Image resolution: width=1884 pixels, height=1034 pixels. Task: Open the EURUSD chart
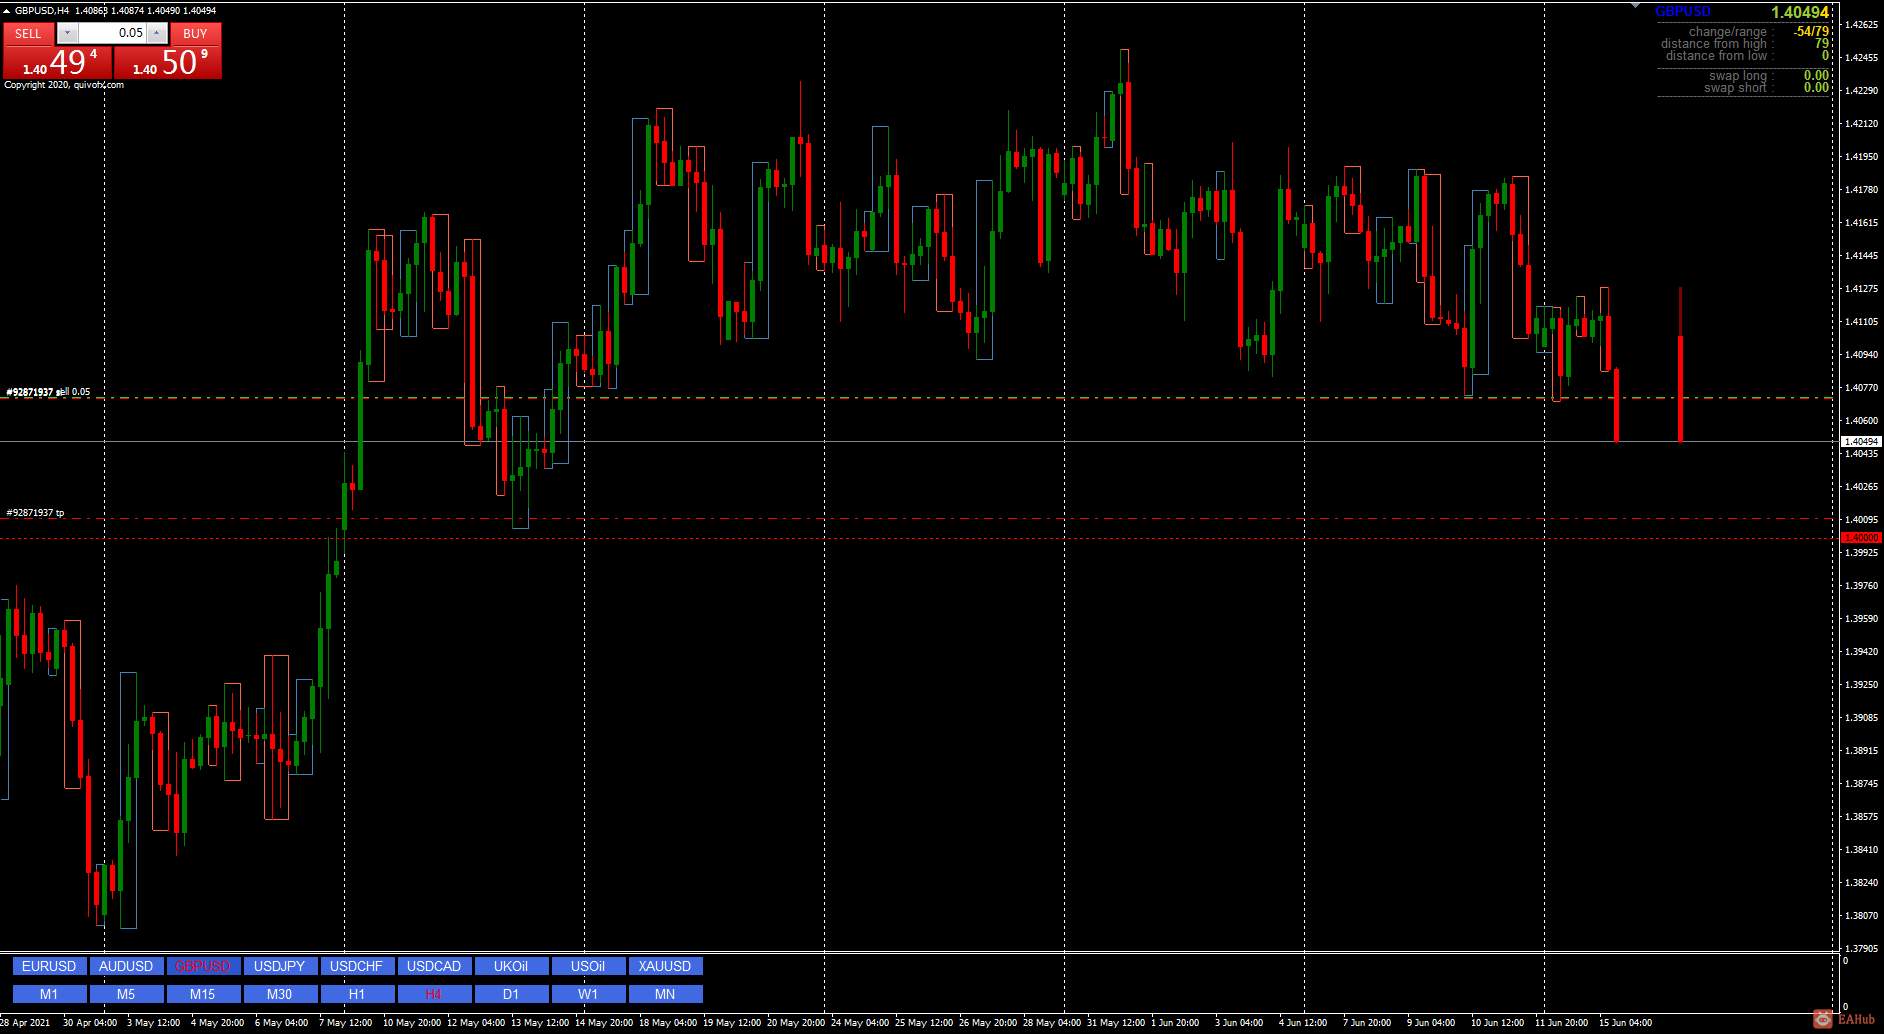pyautogui.click(x=48, y=966)
